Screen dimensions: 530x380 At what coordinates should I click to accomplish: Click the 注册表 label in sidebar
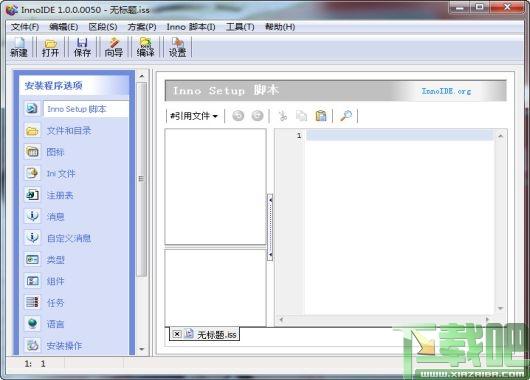[60, 195]
